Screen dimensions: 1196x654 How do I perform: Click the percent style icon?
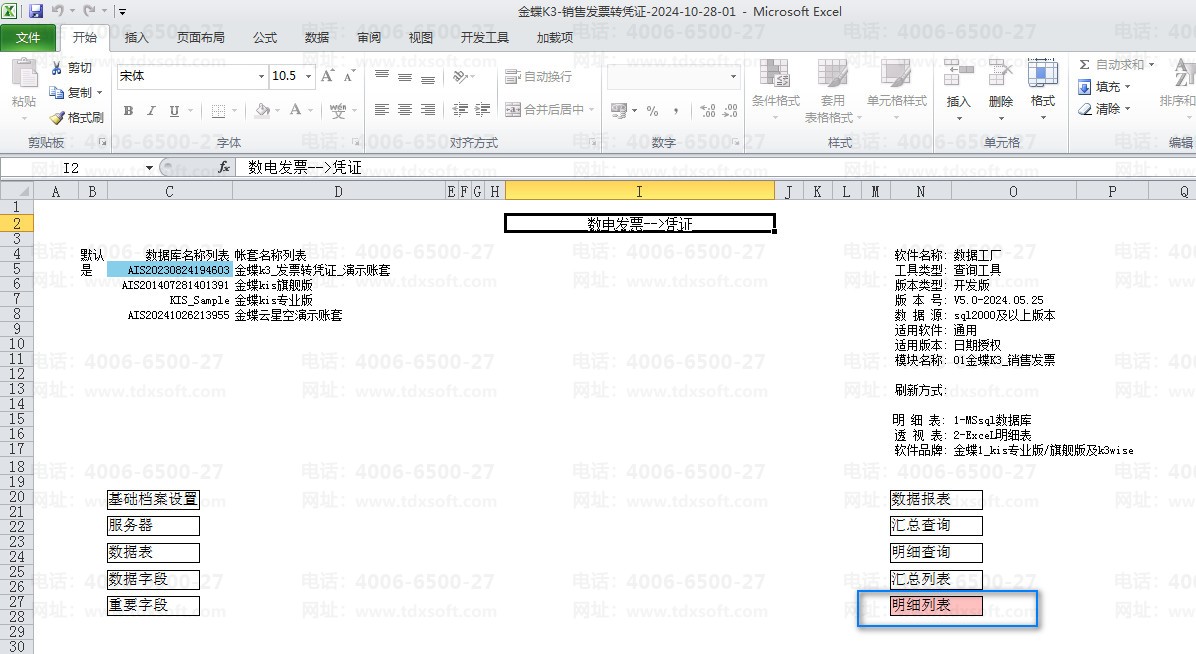click(x=652, y=111)
